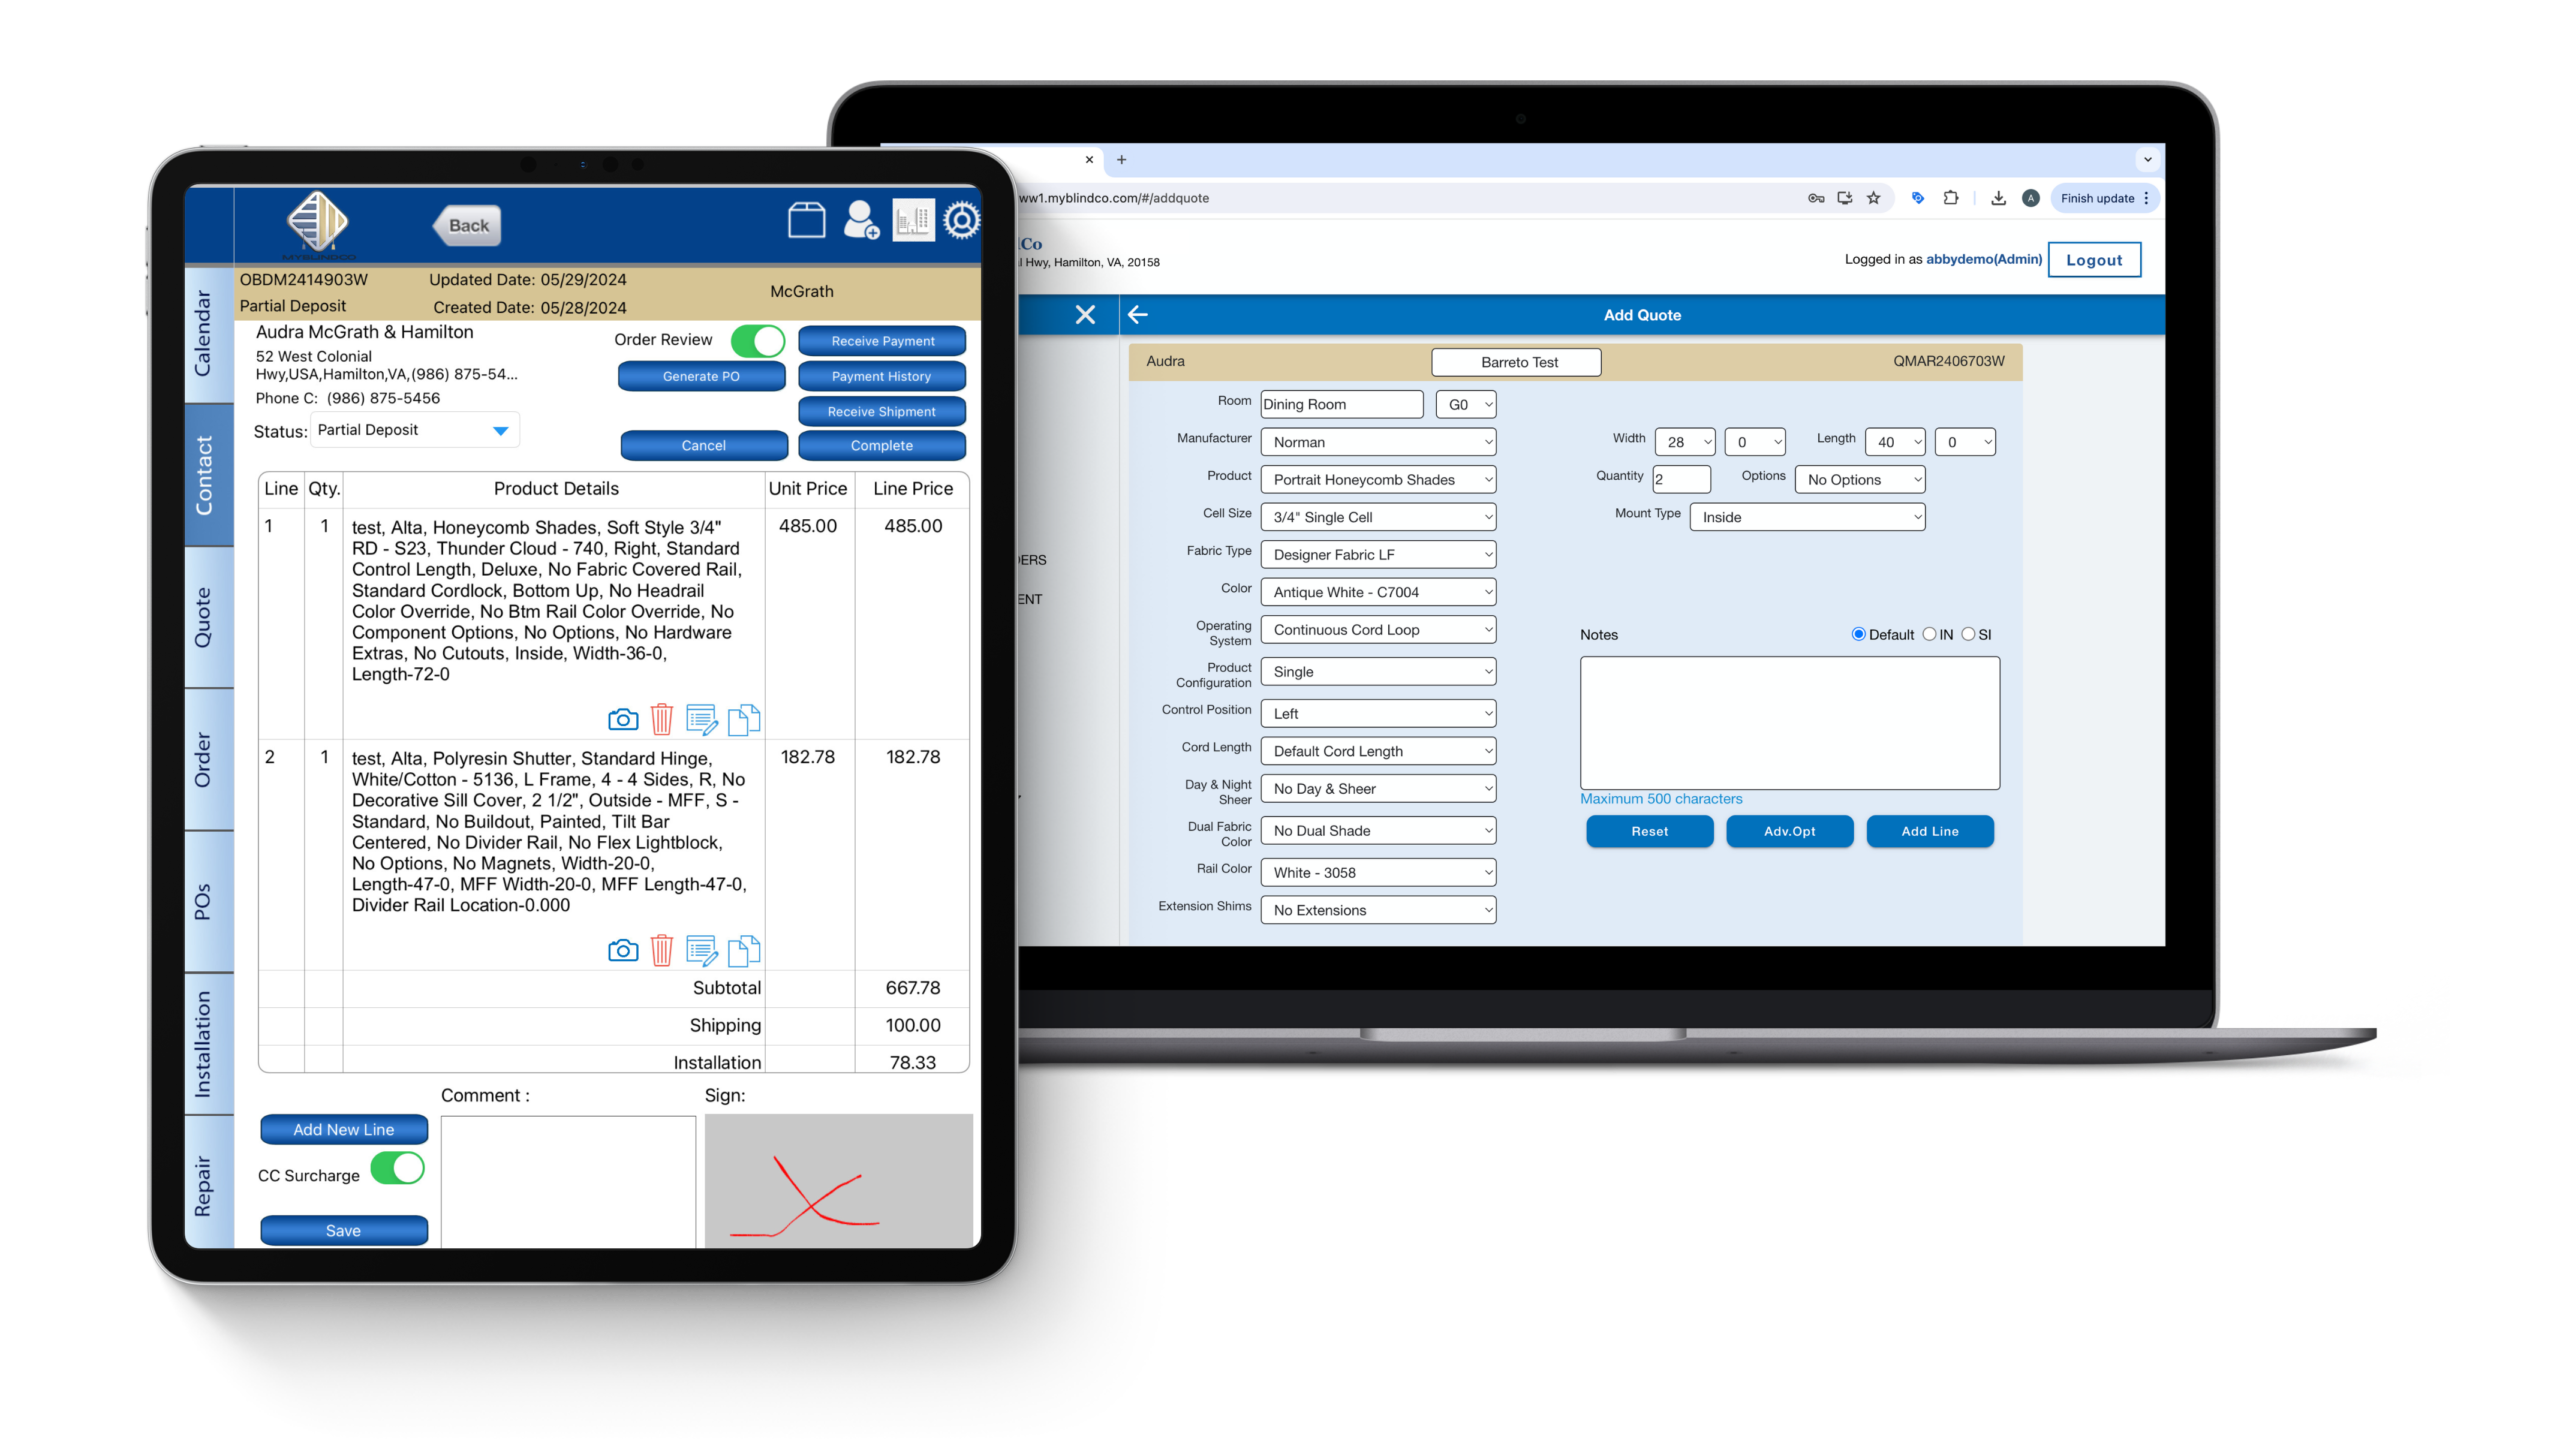Click the Settings gear icon in order header
2560x1439 pixels.
pyautogui.click(x=964, y=225)
